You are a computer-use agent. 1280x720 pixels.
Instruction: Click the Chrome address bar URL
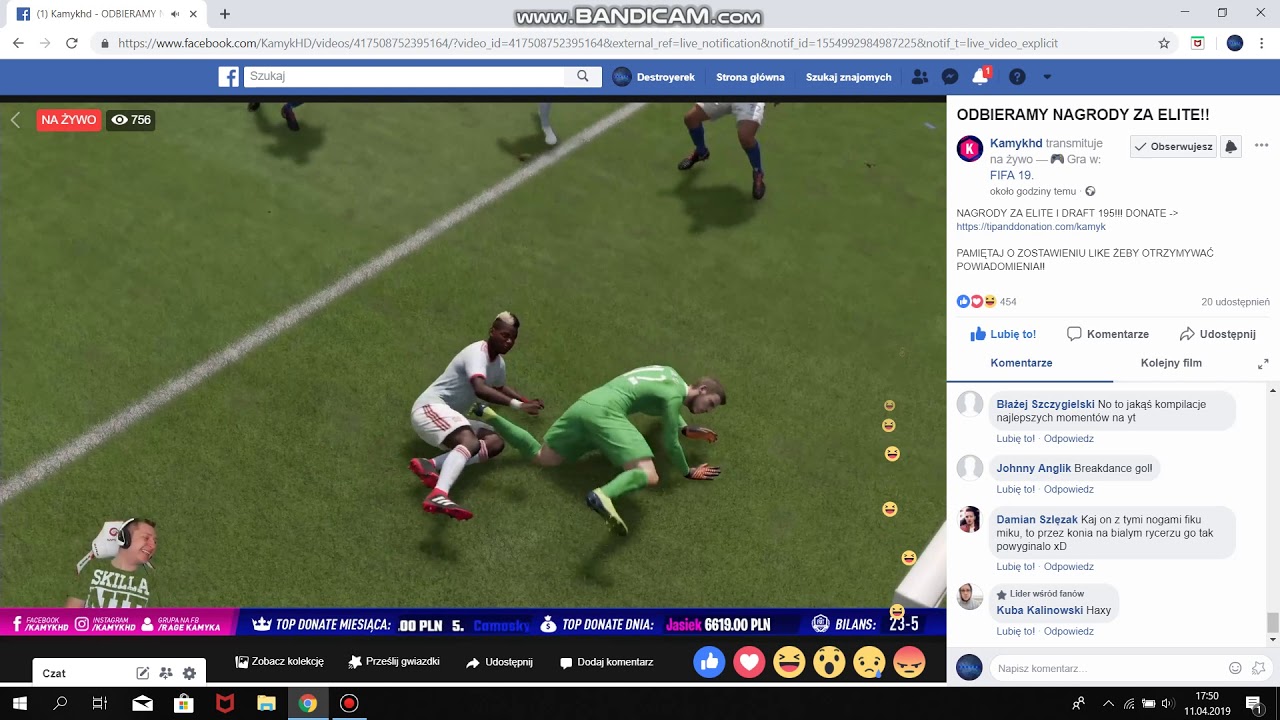click(x=588, y=43)
